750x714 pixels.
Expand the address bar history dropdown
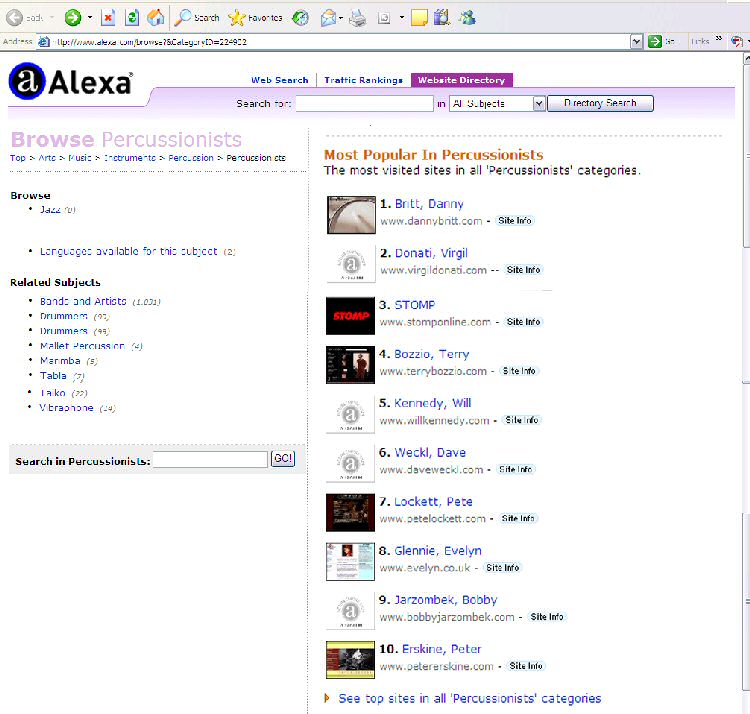[x=636, y=41]
